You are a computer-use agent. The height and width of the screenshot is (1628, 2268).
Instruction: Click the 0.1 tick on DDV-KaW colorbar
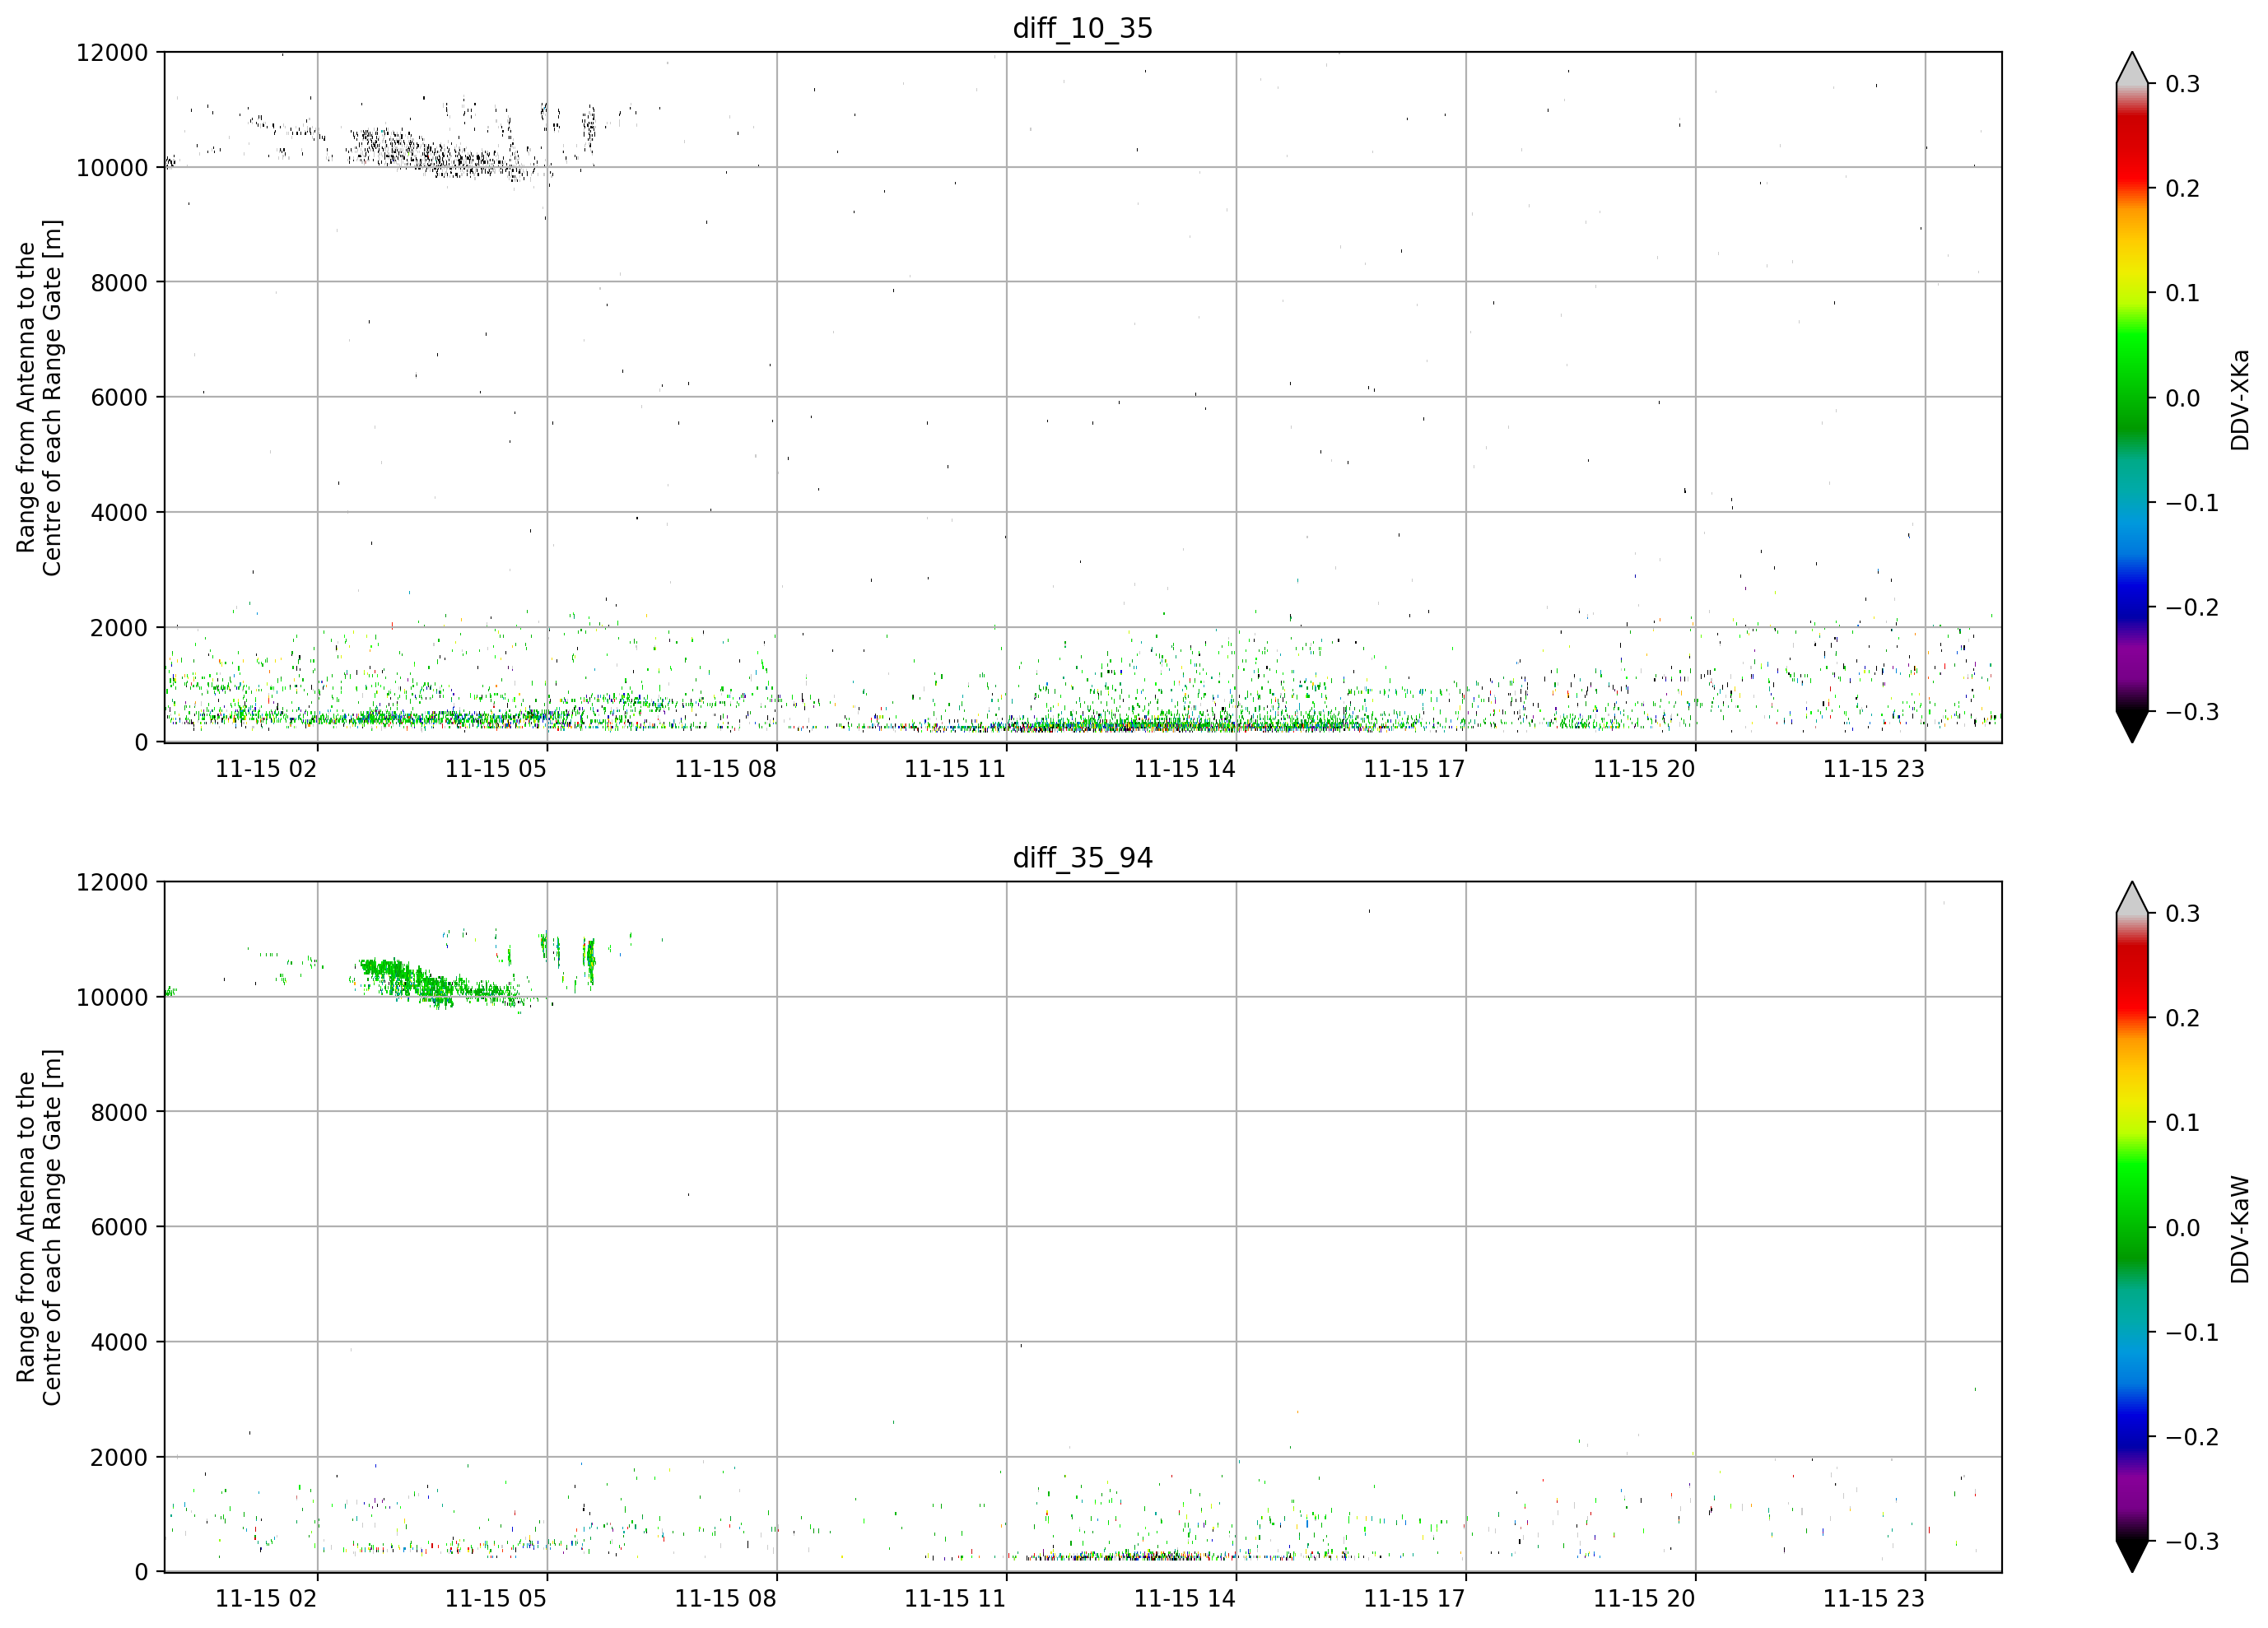(2183, 1123)
